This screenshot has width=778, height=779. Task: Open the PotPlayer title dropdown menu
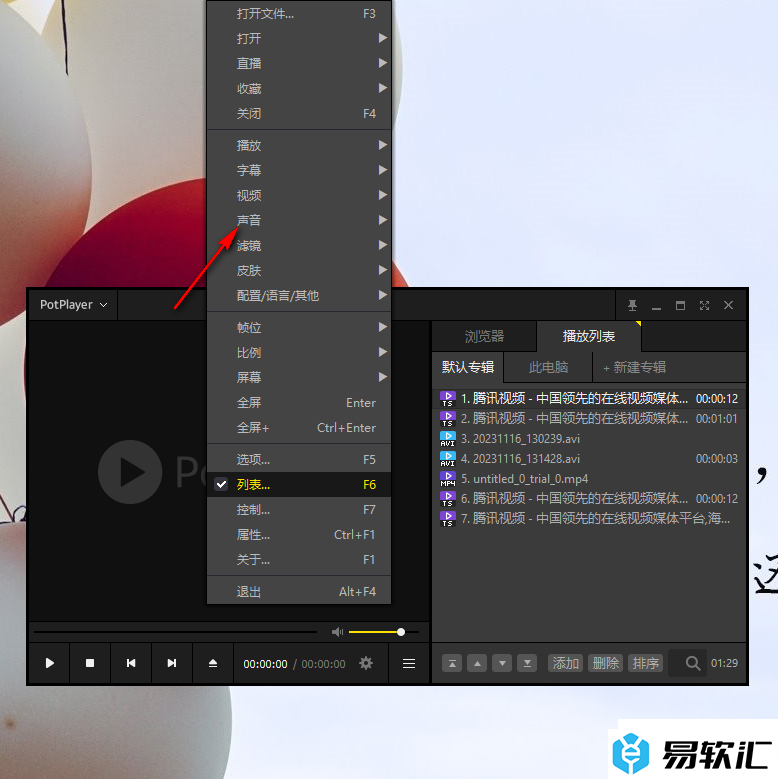pyautogui.click(x=74, y=305)
